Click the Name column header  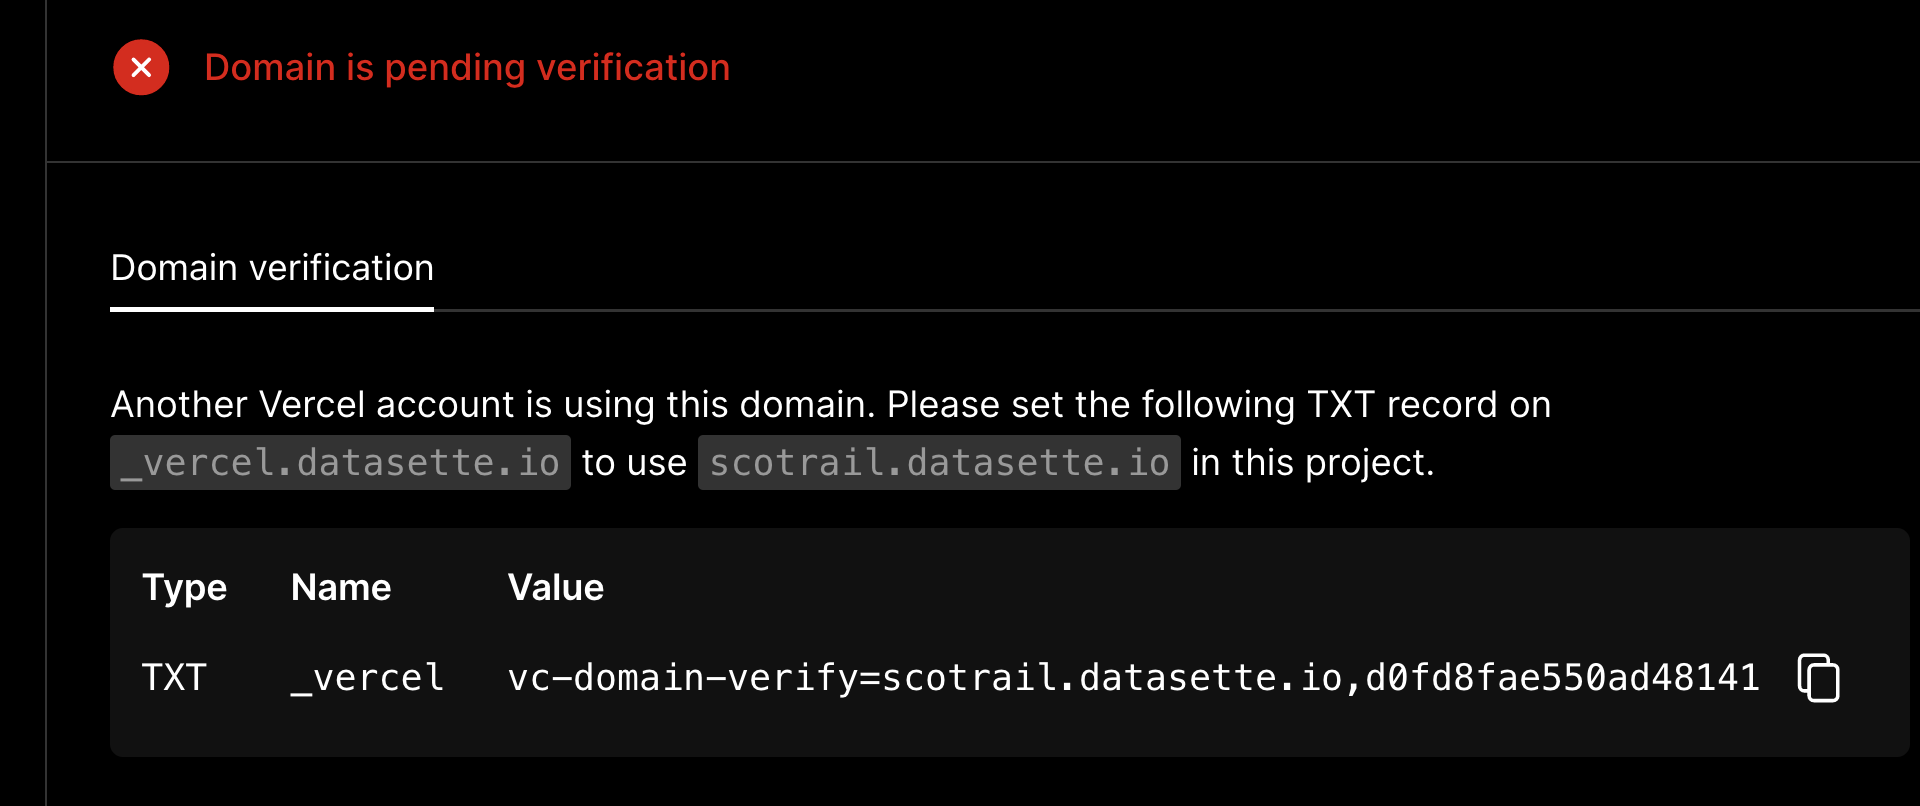[340, 588]
